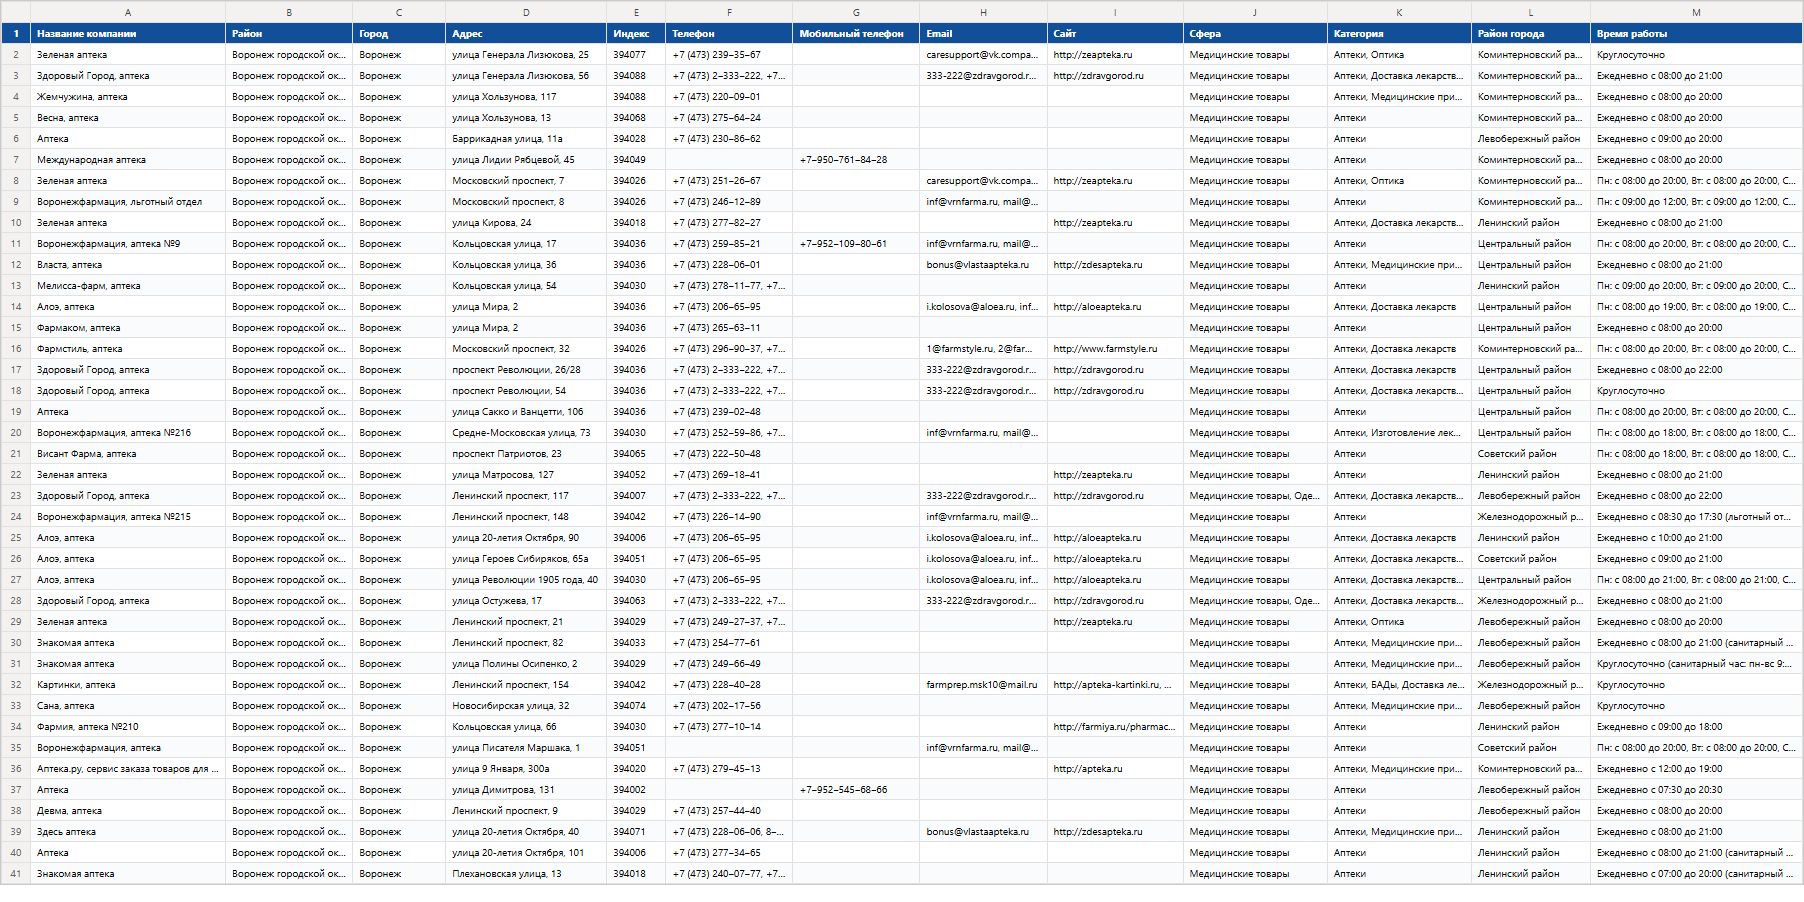
Task: Select the cell 'Фармаком, аптека'
Action: coord(128,328)
